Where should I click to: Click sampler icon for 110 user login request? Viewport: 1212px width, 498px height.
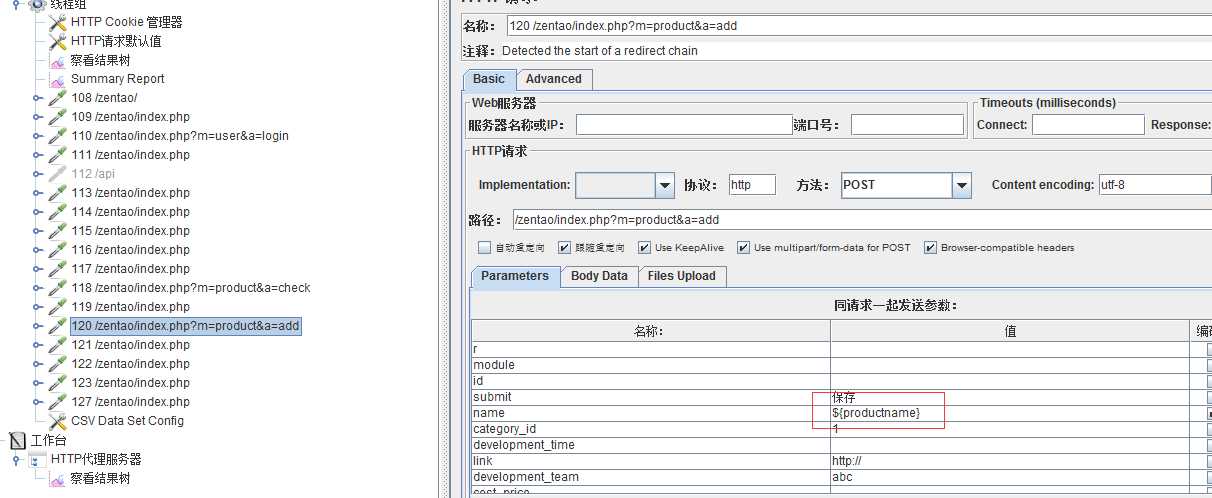tap(58, 136)
